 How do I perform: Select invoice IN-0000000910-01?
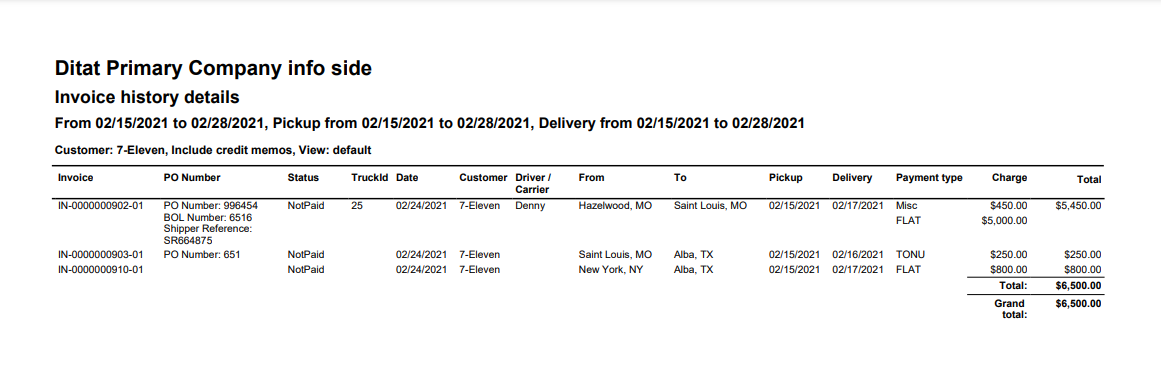pos(100,269)
